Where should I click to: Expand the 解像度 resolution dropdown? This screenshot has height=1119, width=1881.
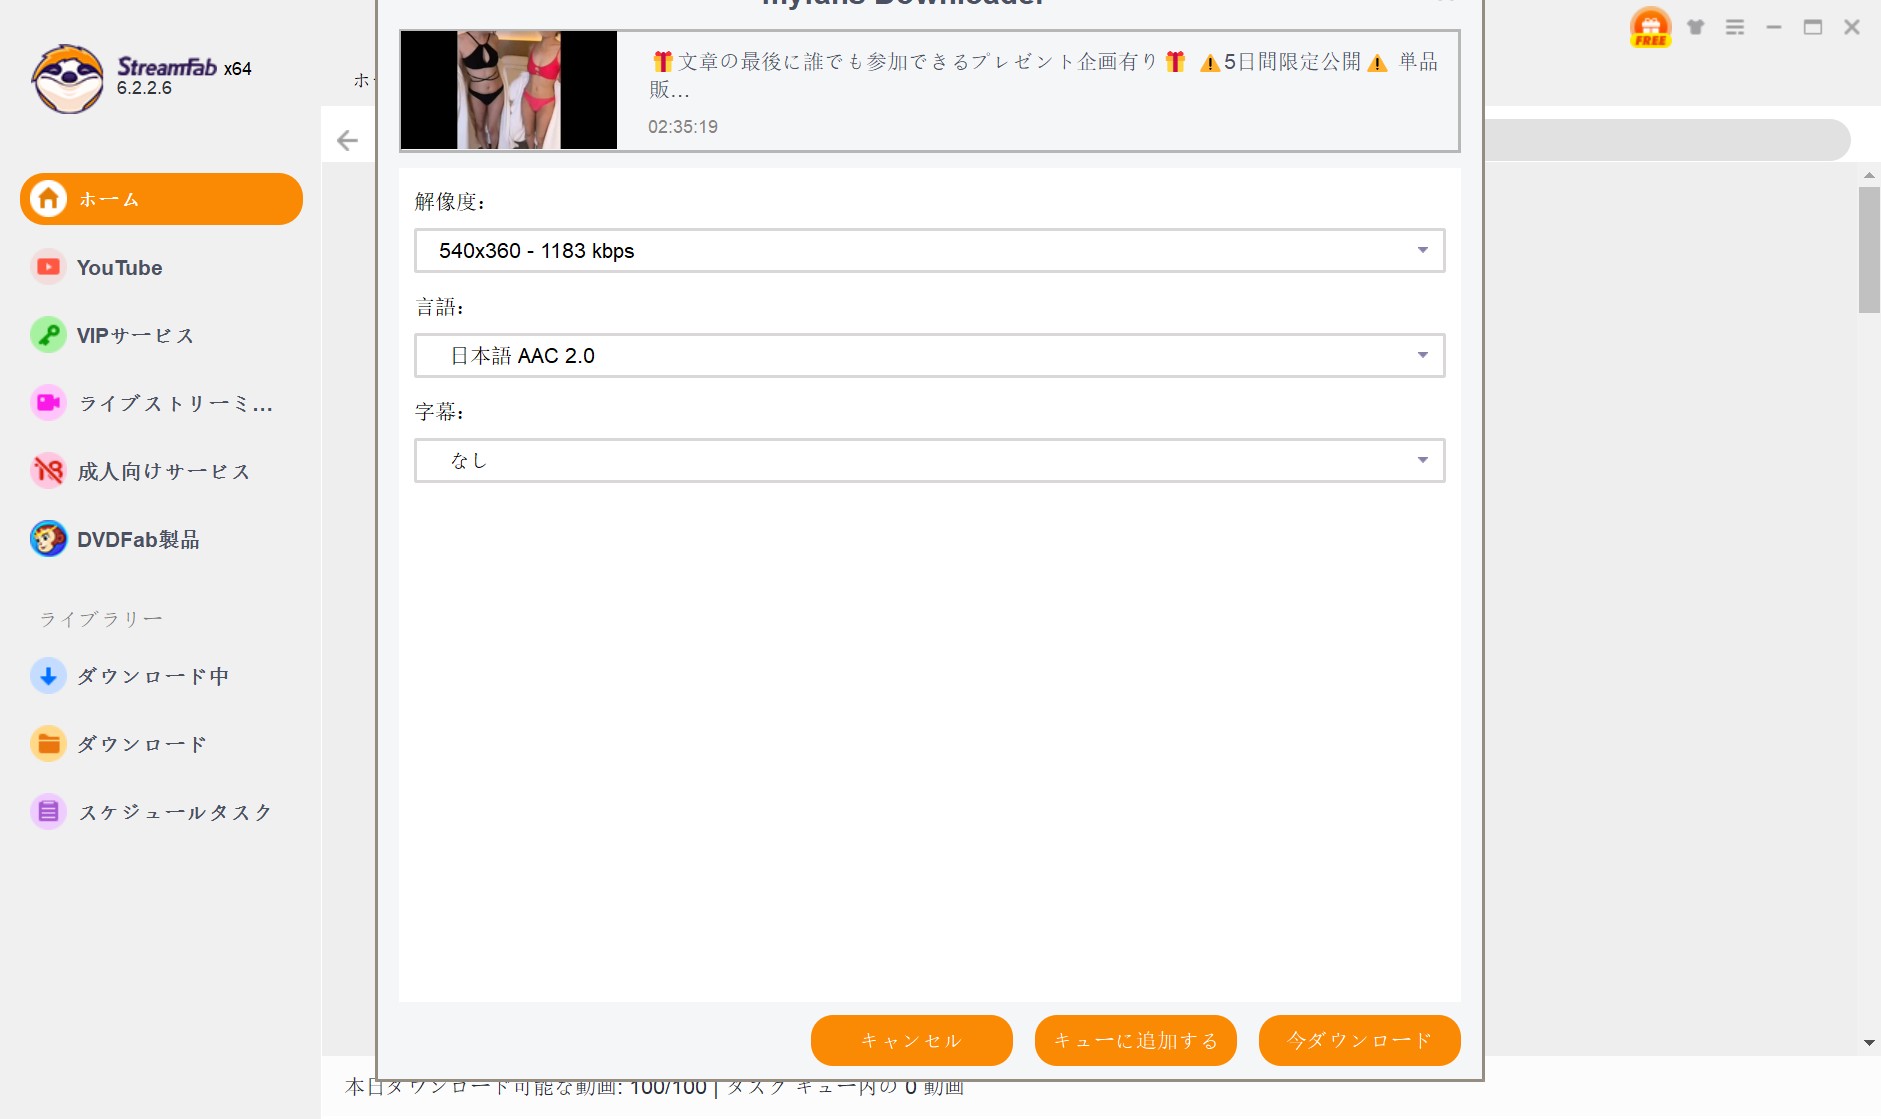click(x=930, y=251)
